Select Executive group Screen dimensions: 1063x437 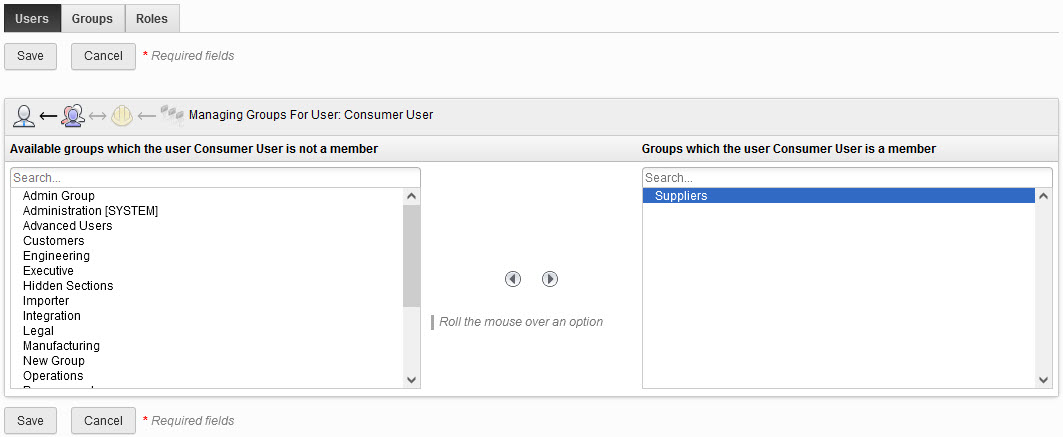pyautogui.click(x=207, y=270)
